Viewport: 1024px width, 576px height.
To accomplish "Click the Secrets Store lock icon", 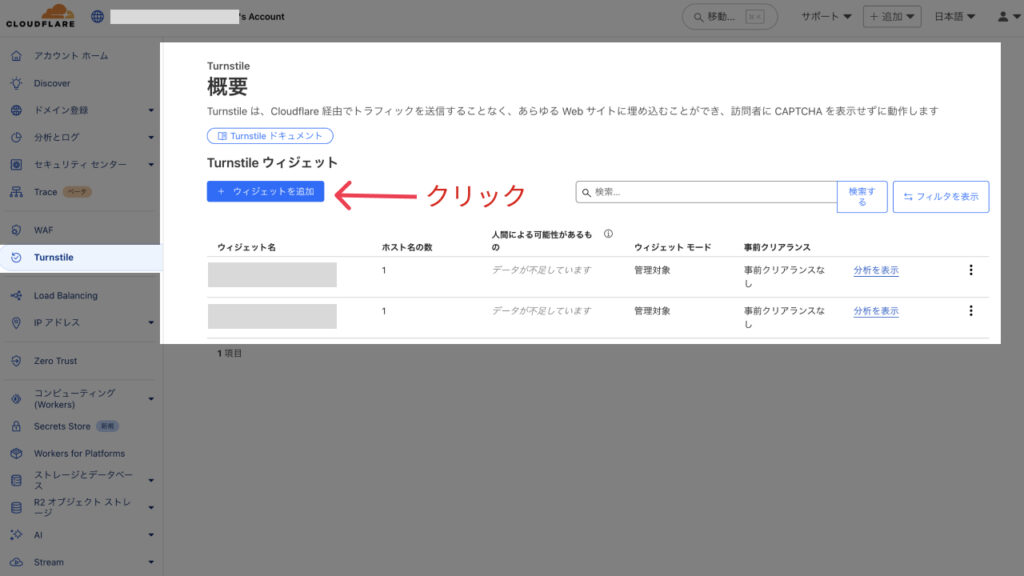I will coord(16,426).
